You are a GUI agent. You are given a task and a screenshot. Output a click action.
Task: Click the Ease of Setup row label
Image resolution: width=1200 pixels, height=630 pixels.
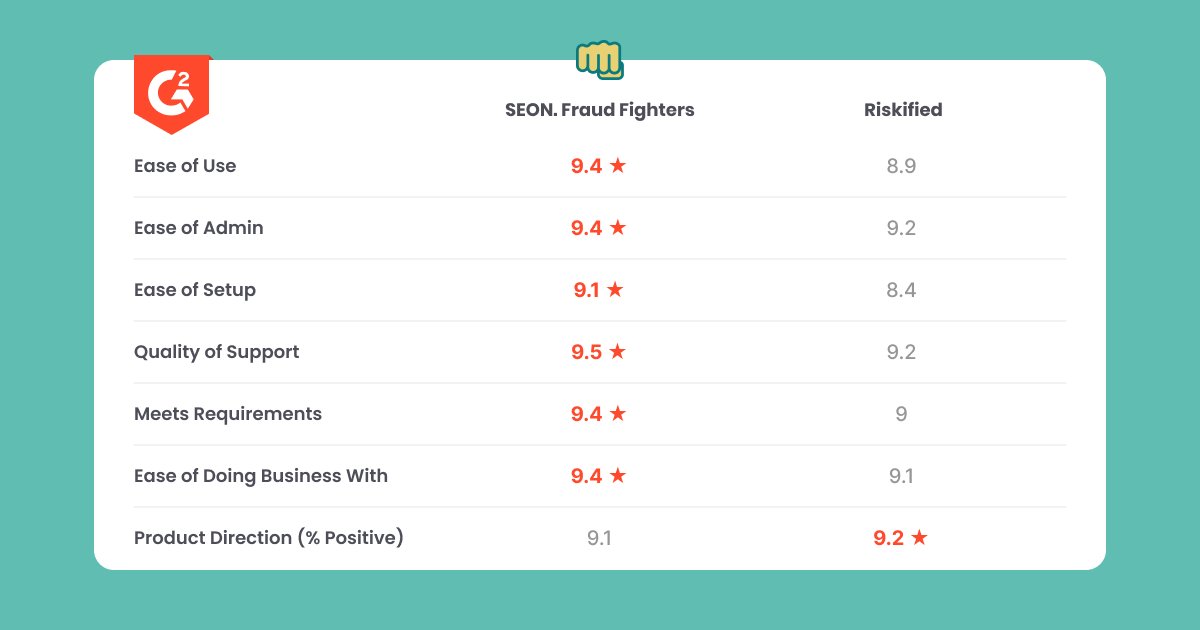[x=195, y=290]
